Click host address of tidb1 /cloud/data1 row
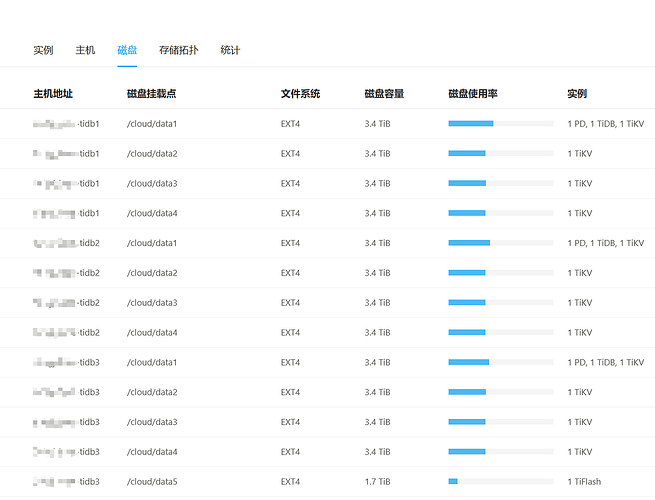Screen dimensions: 655x500 (66, 124)
